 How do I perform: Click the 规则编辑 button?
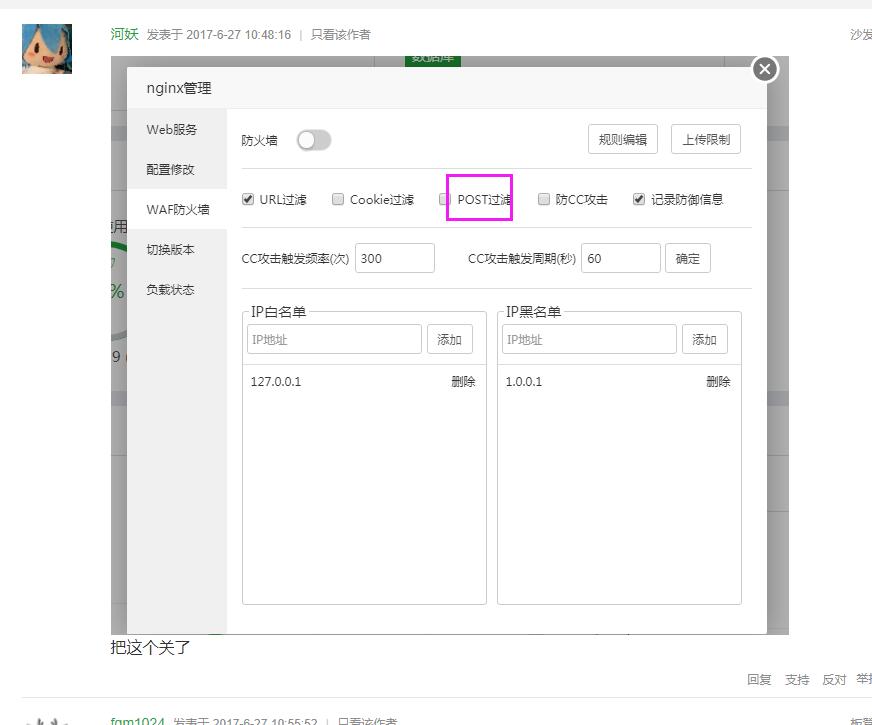(622, 139)
